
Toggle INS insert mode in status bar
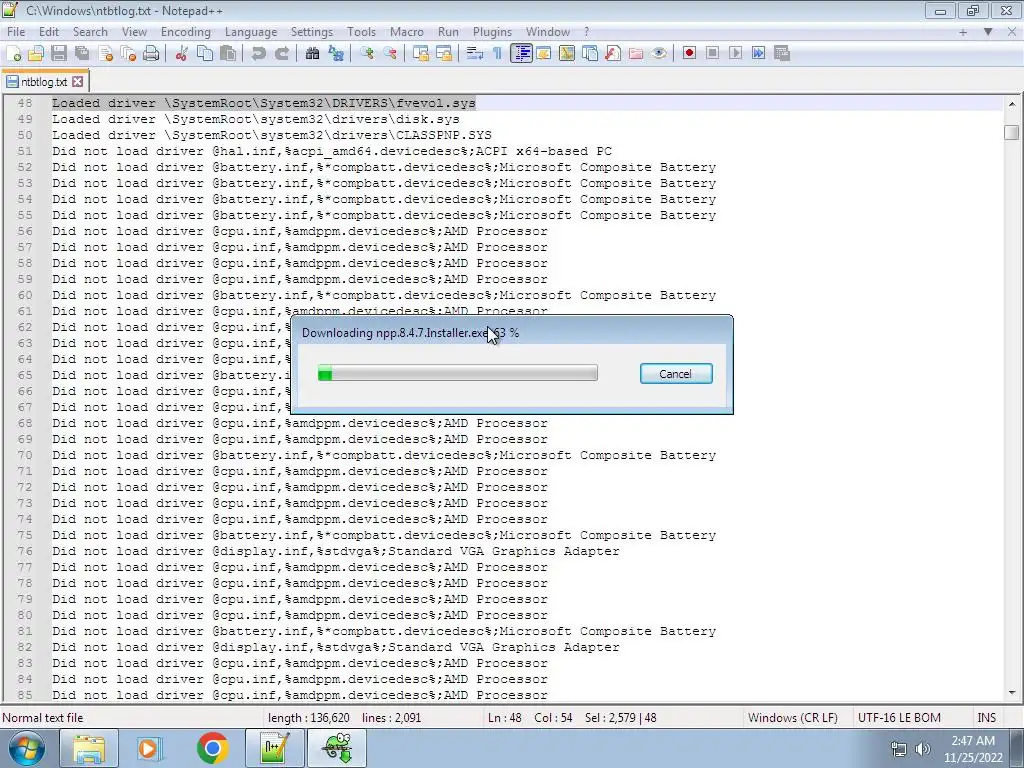tap(986, 718)
